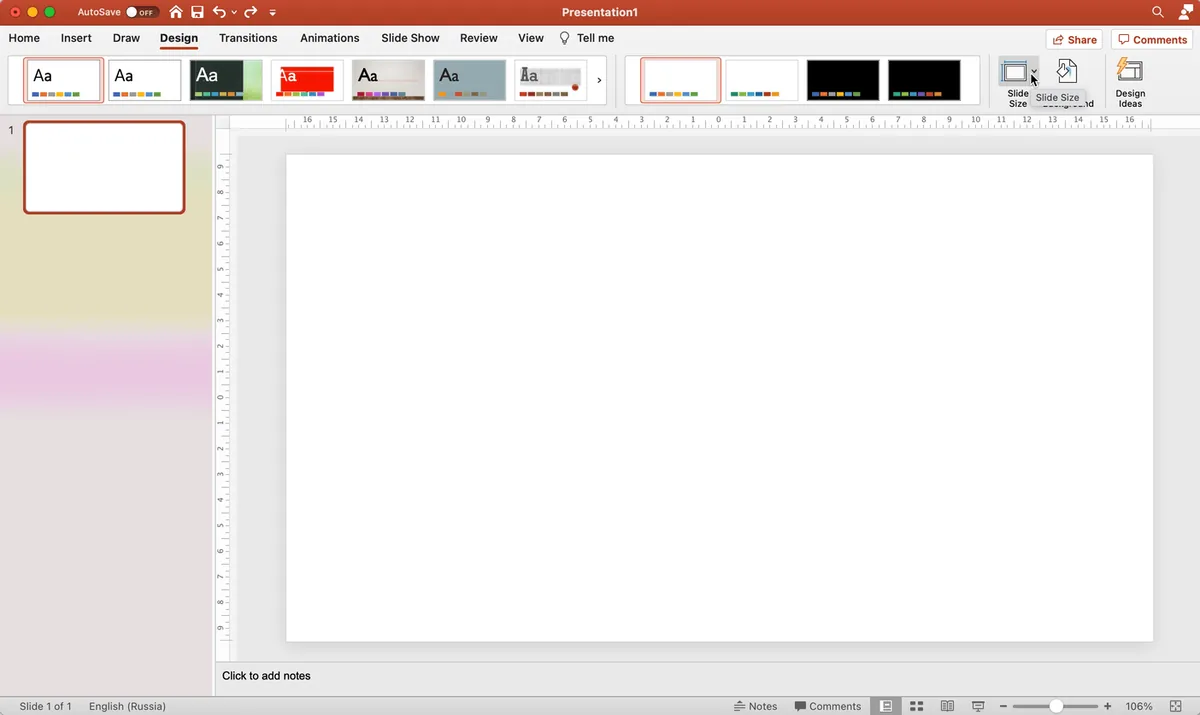Undo the last action
The width and height of the screenshot is (1200, 715).
coord(219,12)
